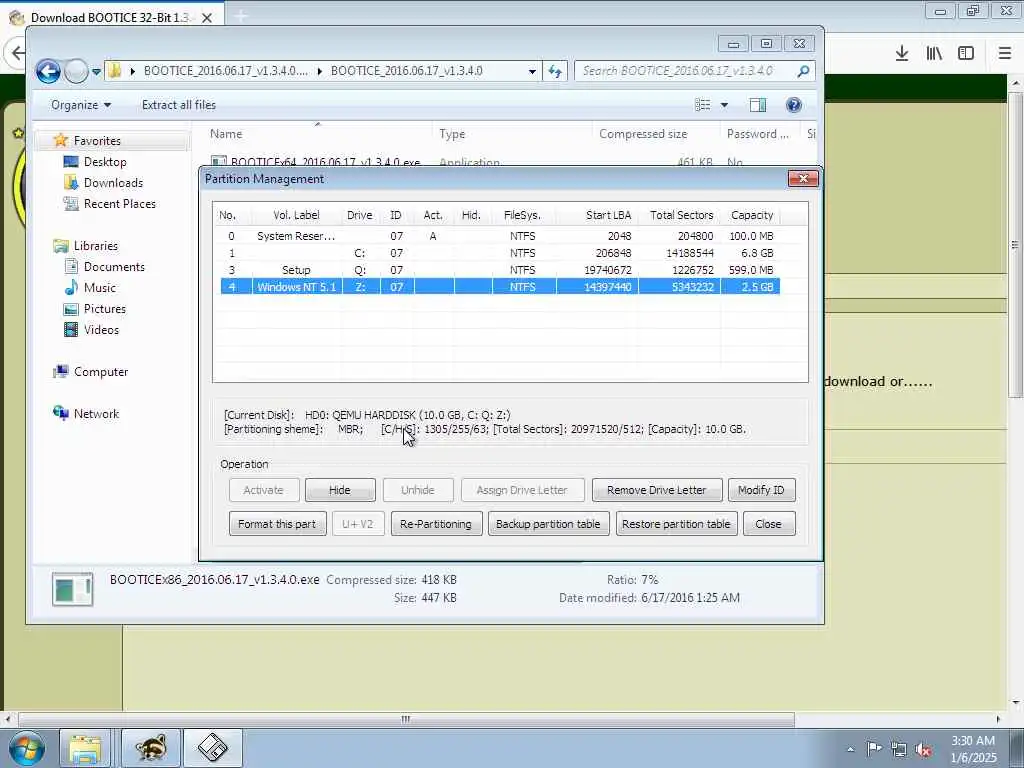Viewport: 1024px width, 768px height.
Task: Expand the address bar history dropdown
Action: [532, 71]
